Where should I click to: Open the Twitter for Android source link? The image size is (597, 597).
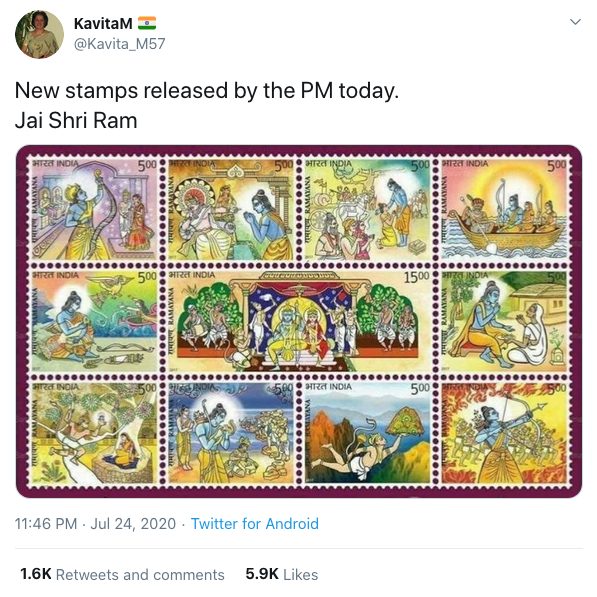255,524
